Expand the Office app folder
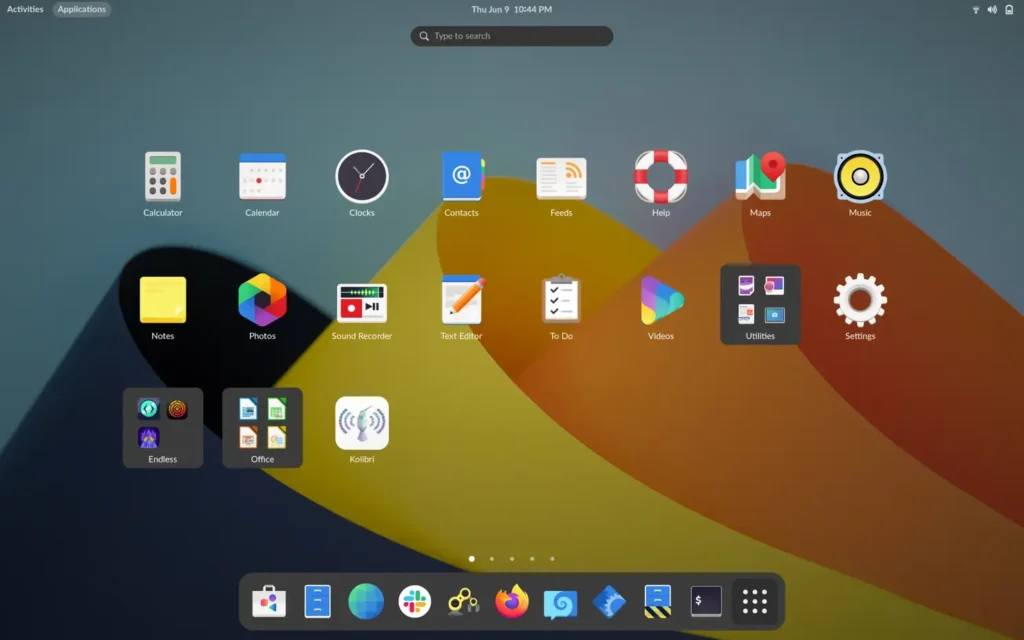This screenshot has width=1024, height=640. point(262,428)
